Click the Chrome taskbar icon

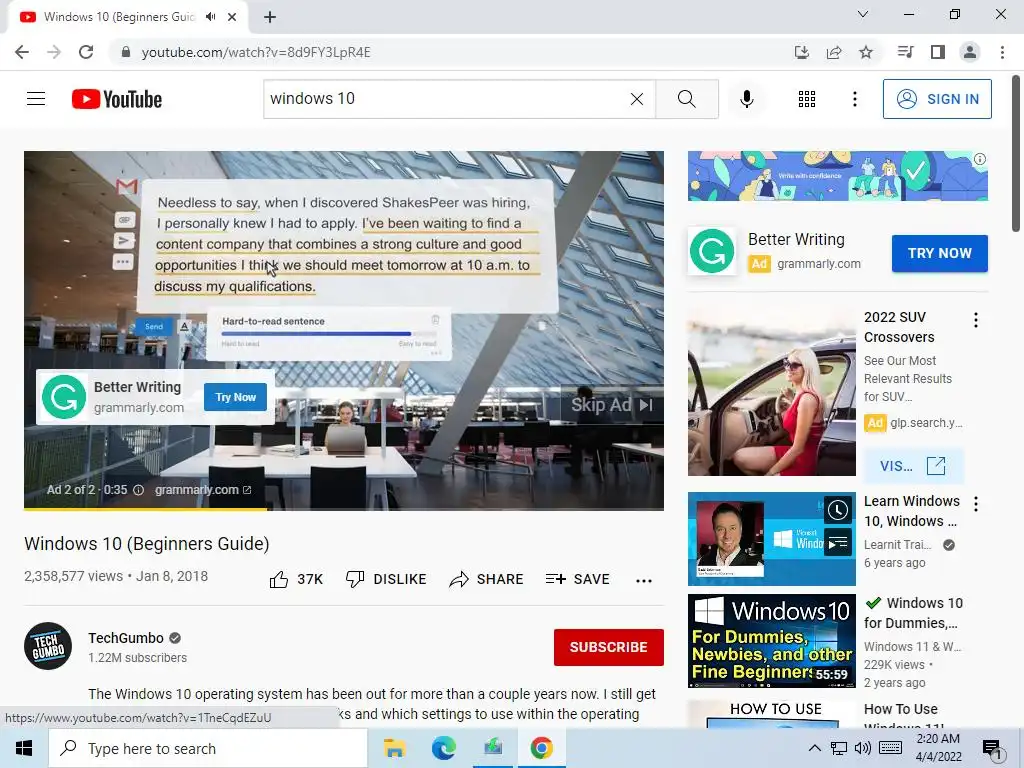point(541,748)
